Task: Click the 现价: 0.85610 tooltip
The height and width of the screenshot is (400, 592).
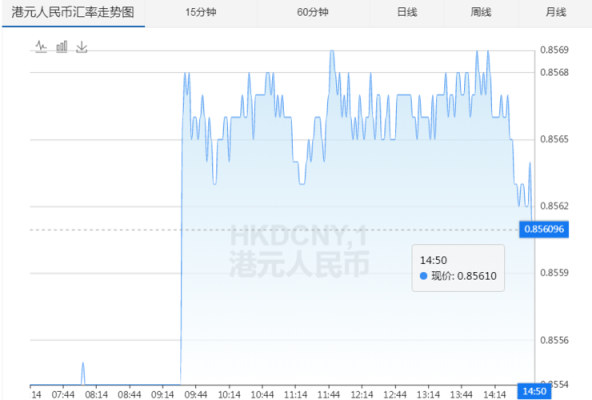Action: pos(458,268)
